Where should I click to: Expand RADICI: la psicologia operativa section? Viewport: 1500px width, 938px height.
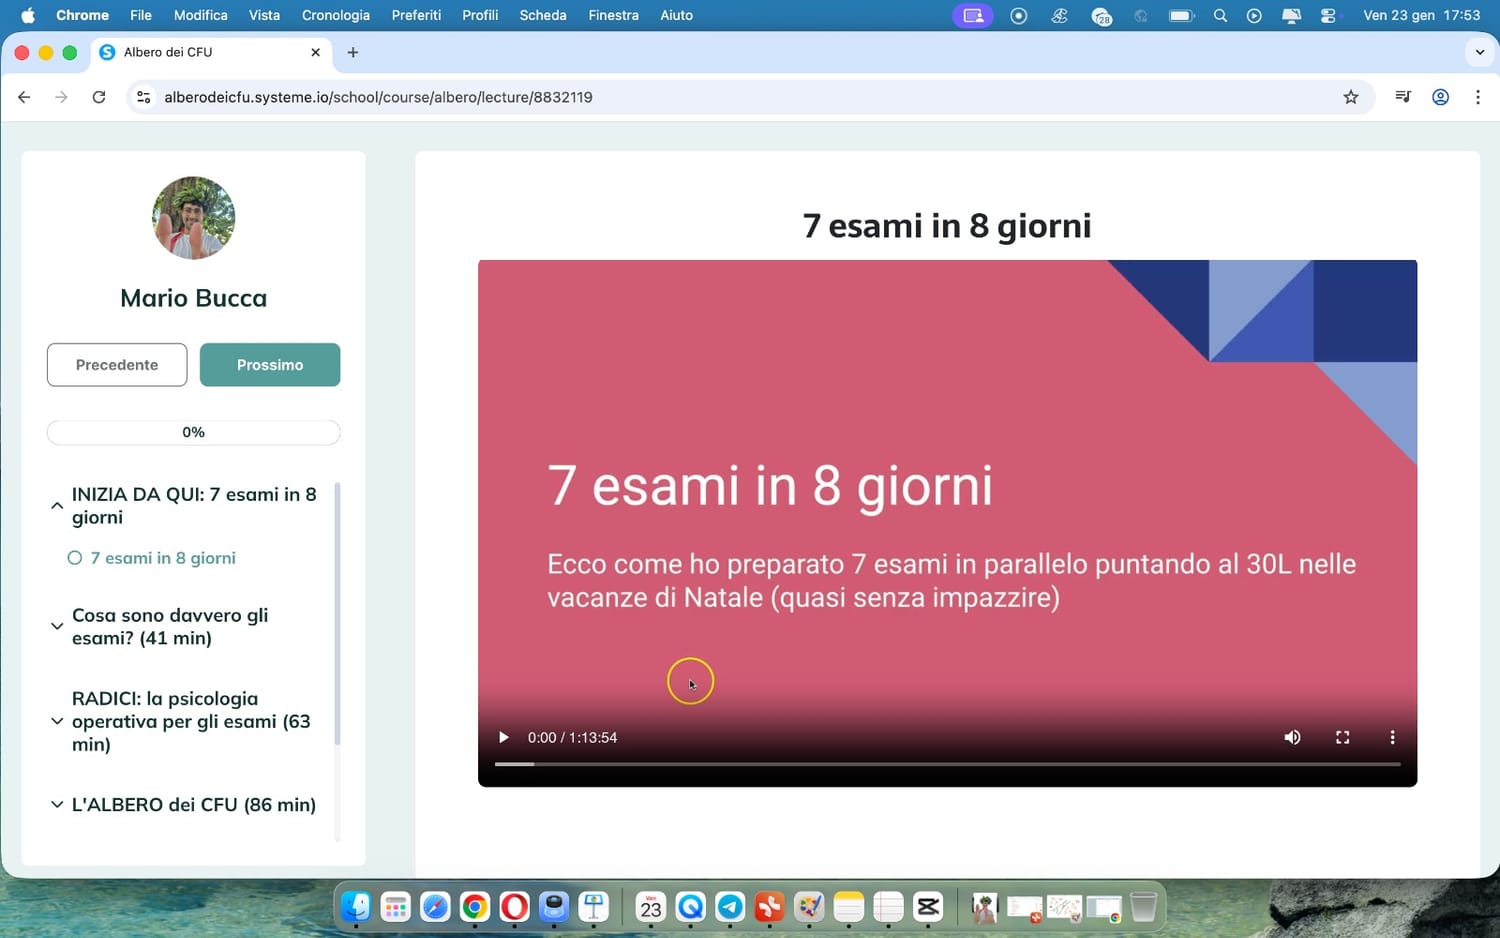57,721
